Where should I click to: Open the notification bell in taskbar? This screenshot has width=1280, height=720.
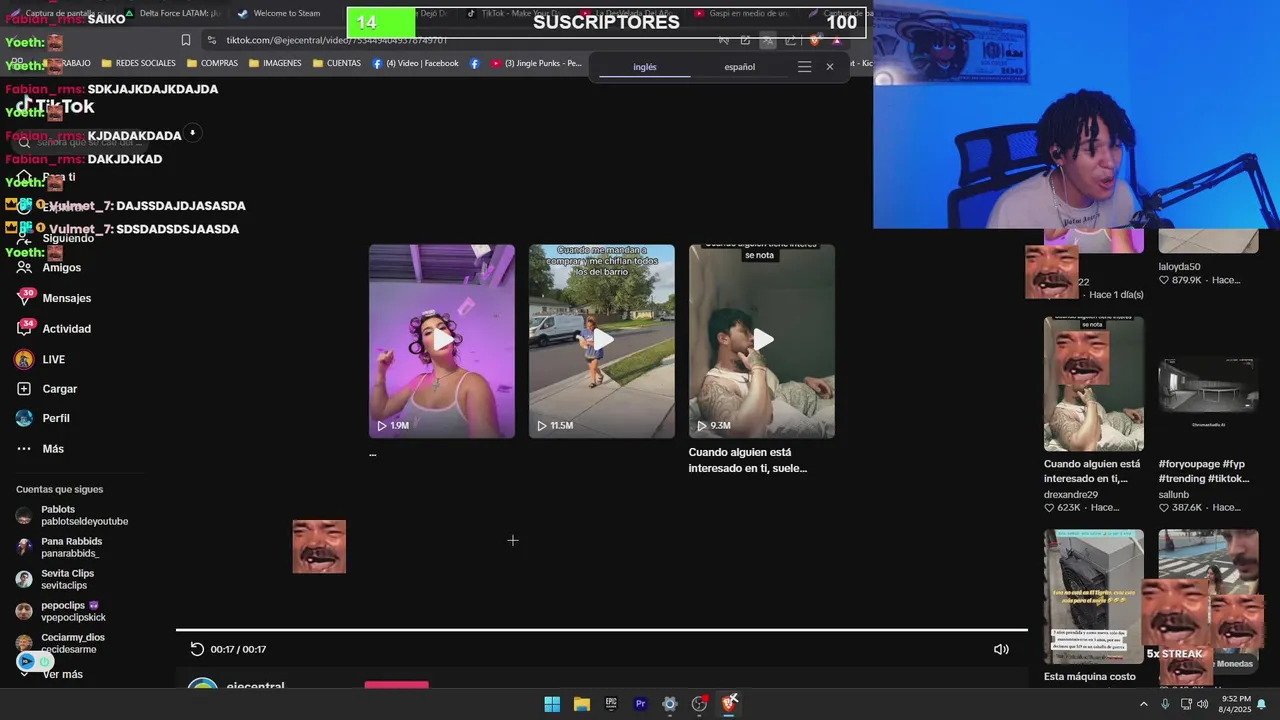[x=1261, y=704]
